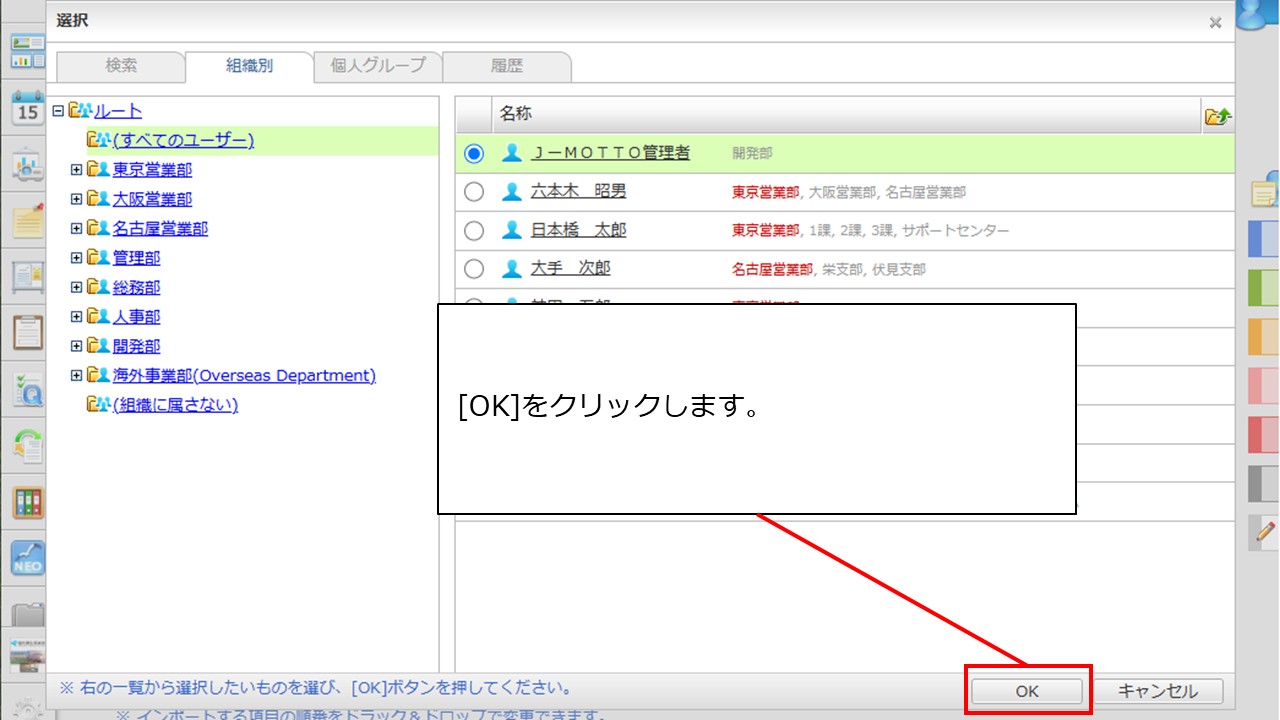Viewport: 1280px width, 720px height.
Task: Select the green color swatch on right
Action: pos(1263,288)
